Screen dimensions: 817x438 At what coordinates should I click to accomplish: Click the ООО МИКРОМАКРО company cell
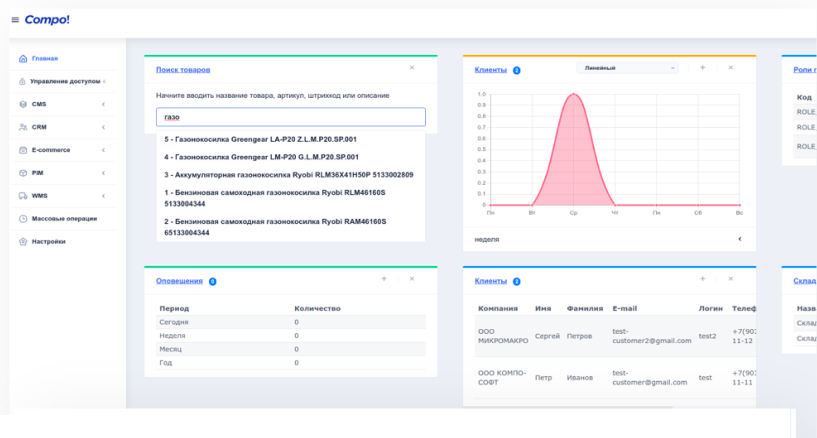(x=503, y=336)
